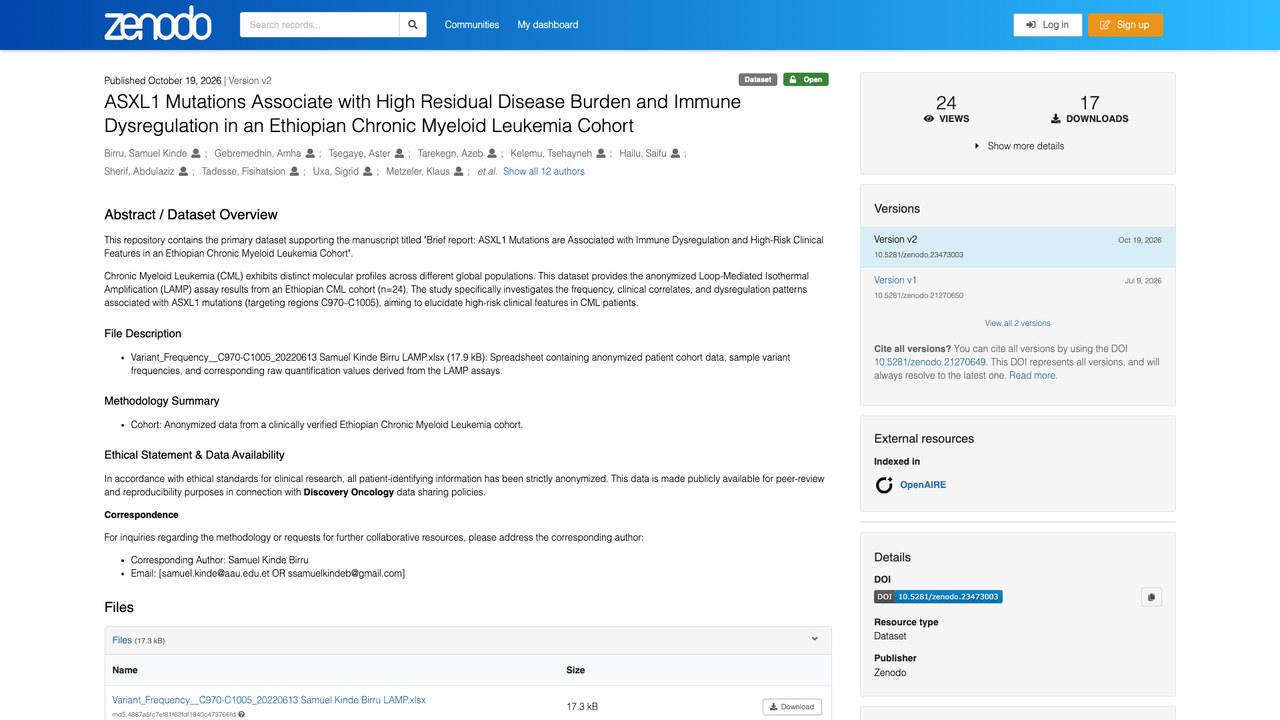Viewport: 1280px width, 720px height.
Task: Copy the DOI with the clipboard icon
Action: (1151, 597)
